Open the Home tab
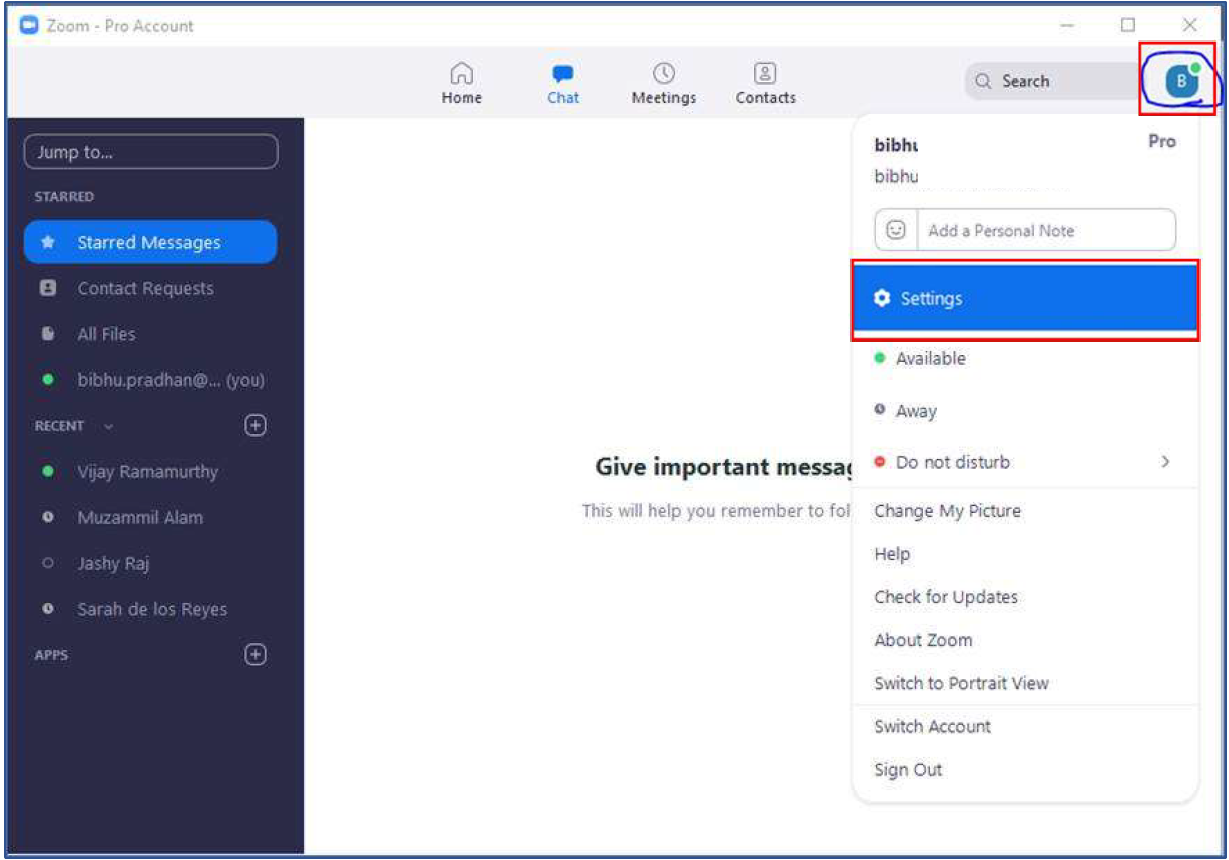This screenshot has width=1229, height=860. click(x=461, y=84)
